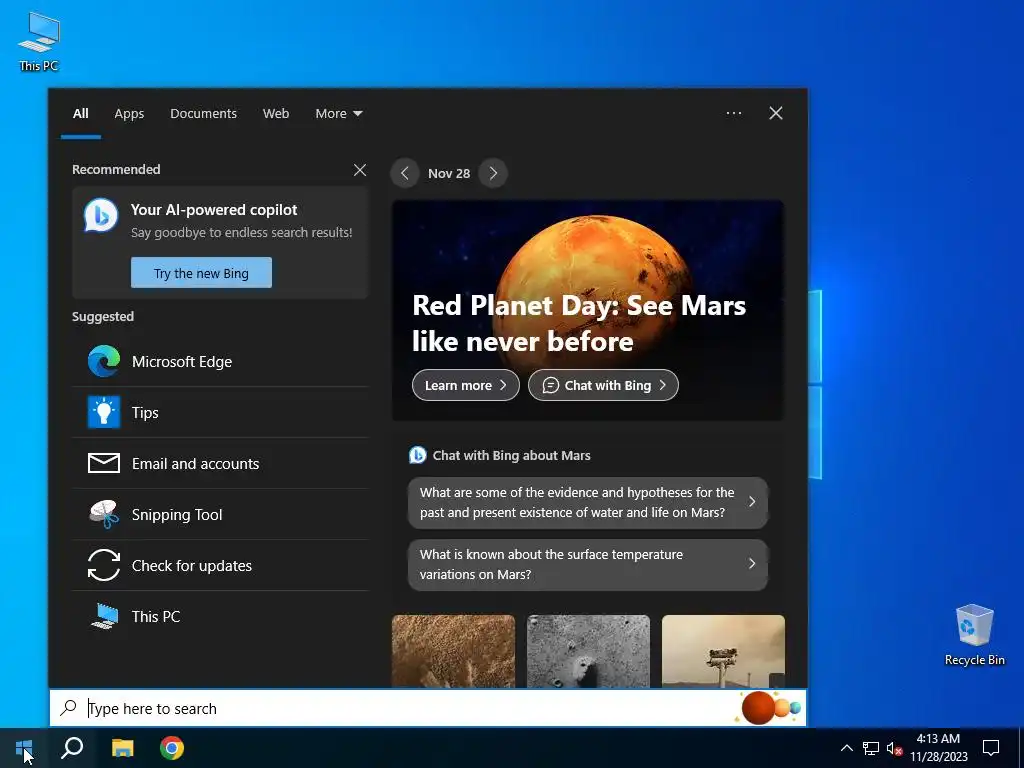Click Your AI-powered copilot heading

pyautogui.click(x=214, y=210)
